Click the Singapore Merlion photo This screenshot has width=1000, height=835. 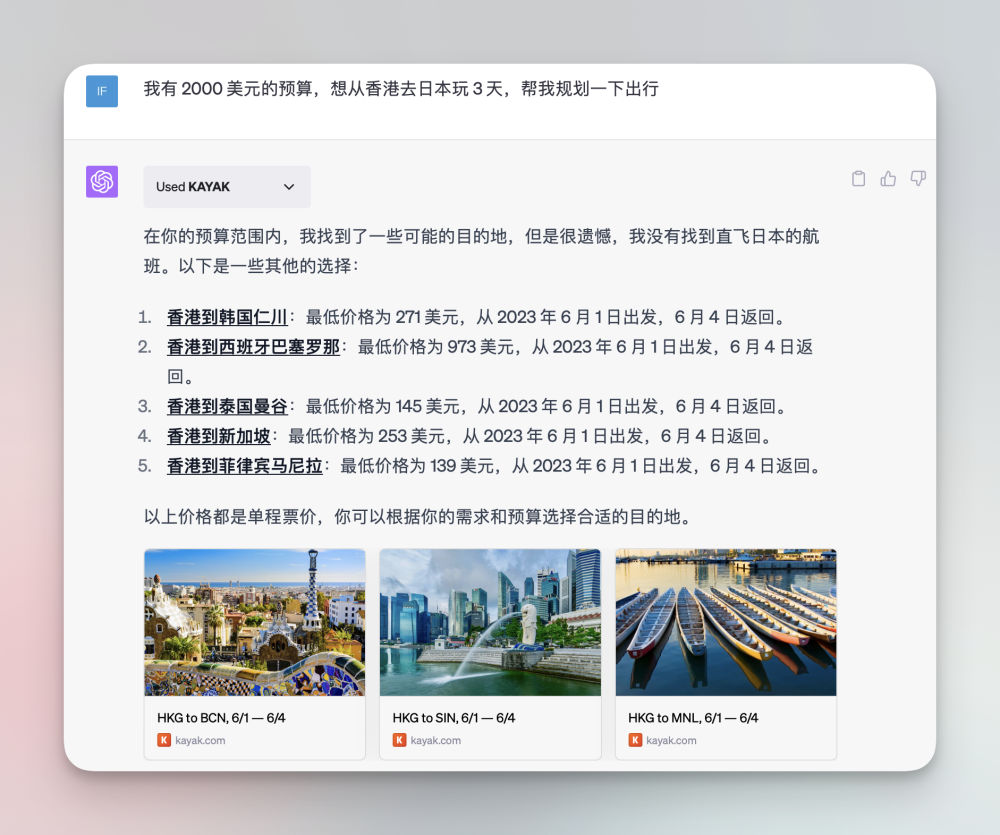click(490, 621)
